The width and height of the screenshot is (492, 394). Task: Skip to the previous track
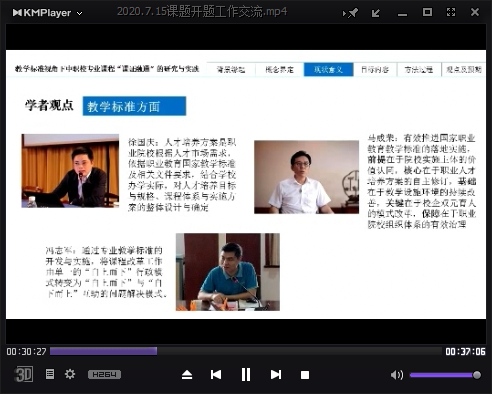216,375
